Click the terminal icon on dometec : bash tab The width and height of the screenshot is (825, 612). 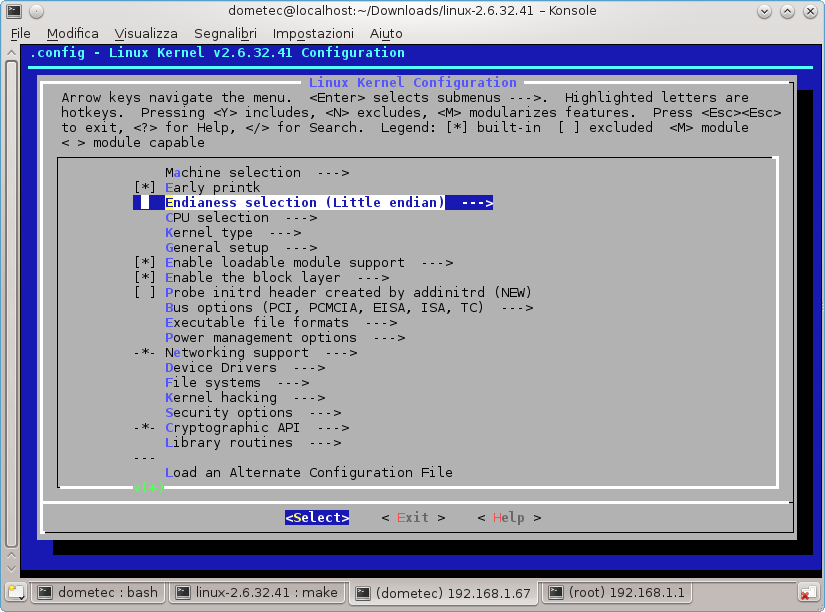[x=45, y=592]
